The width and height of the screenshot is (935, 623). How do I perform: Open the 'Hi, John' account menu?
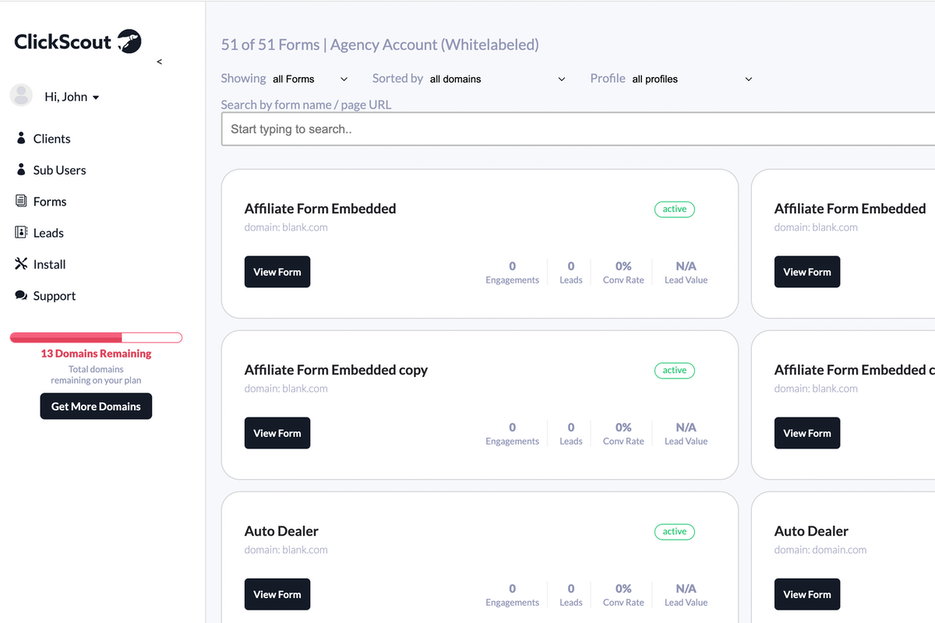point(72,97)
